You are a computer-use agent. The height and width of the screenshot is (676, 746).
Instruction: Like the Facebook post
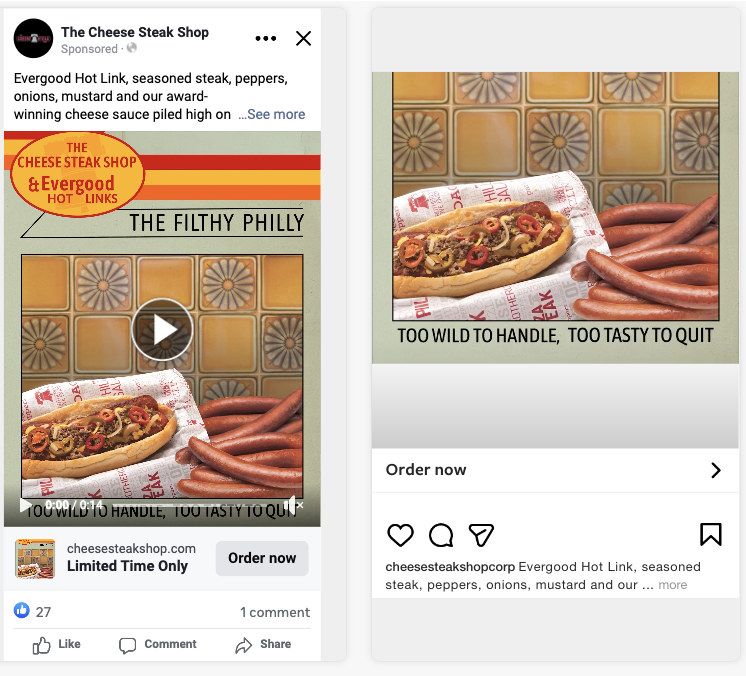tap(56, 644)
